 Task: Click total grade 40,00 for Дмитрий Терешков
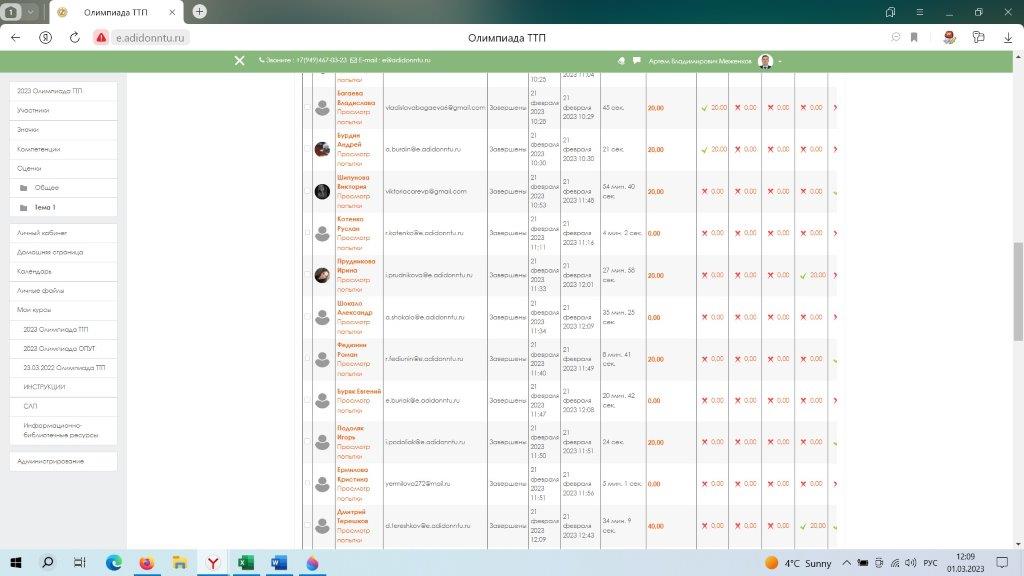[x=656, y=526]
